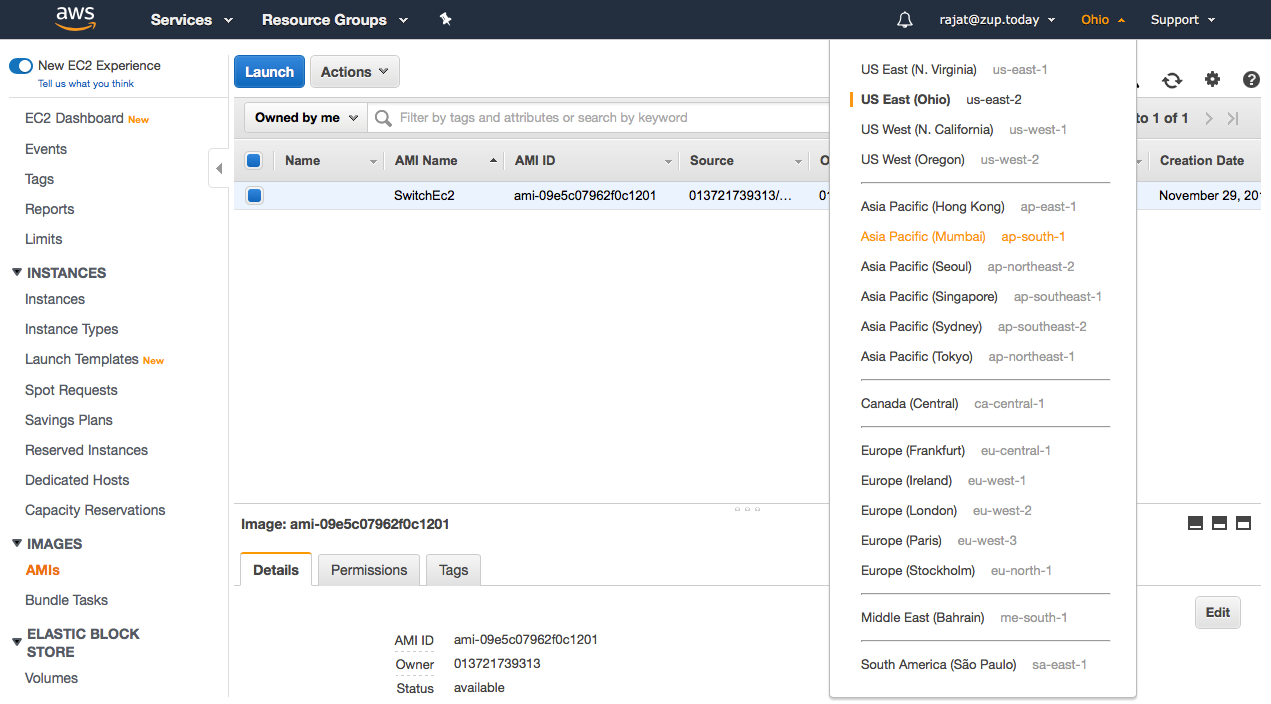The height and width of the screenshot is (704, 1271).
Task: Open Resource Groups dropdown
Action: (335, 20)
